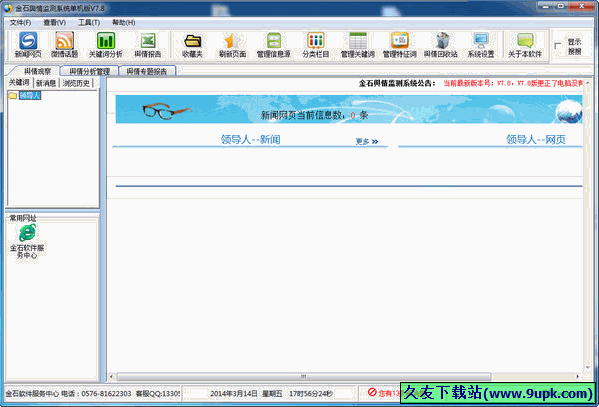Open 分类栏目 category columns
599x407 pixels.
pos(316,45)
